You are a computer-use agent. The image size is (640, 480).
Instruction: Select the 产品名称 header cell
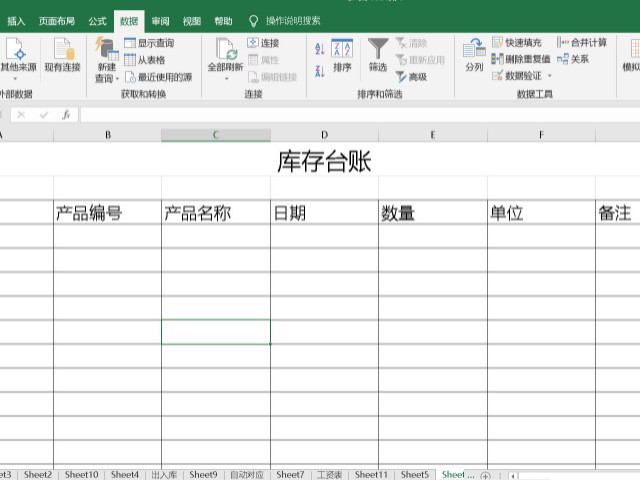pos(216,212)
